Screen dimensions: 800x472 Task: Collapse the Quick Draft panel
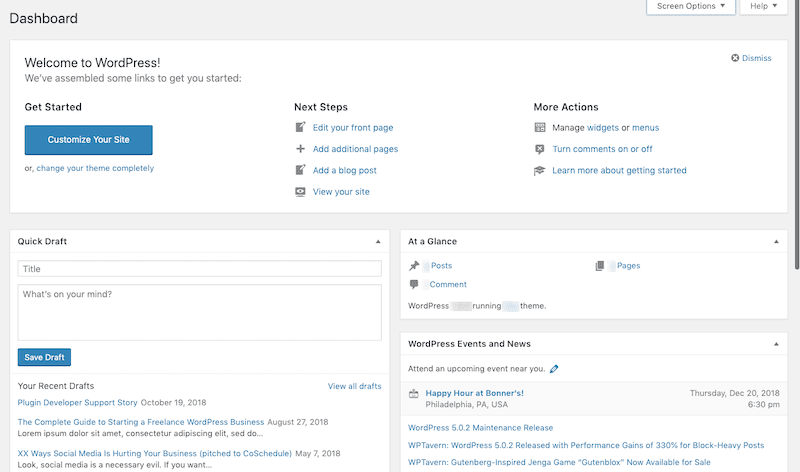pyautogui.click(x=378, y=242)
